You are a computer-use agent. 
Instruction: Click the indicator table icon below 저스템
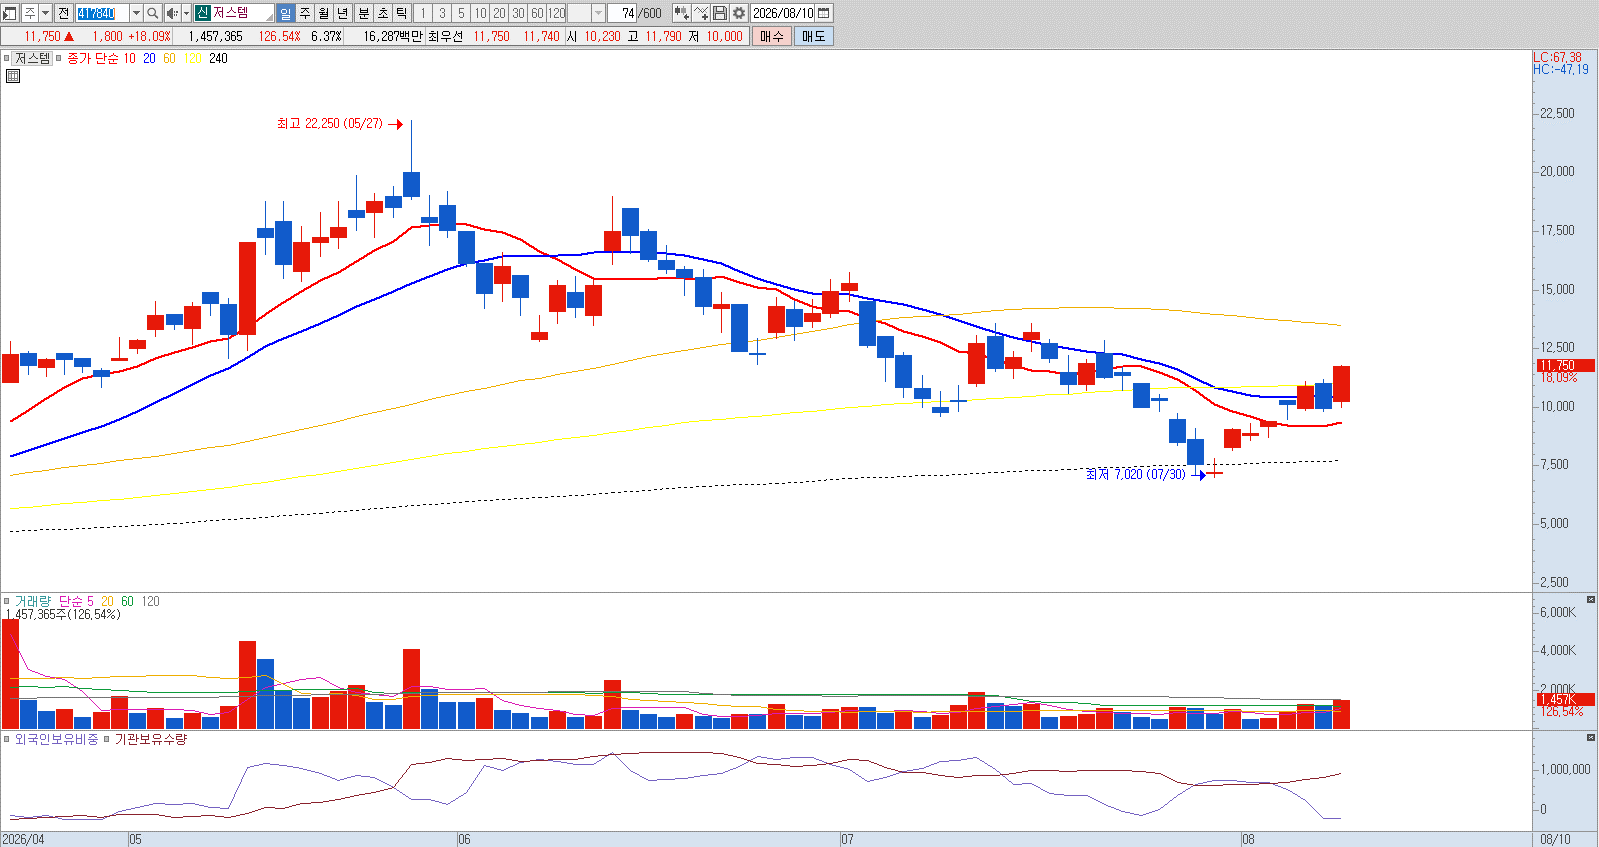(13, 76)
